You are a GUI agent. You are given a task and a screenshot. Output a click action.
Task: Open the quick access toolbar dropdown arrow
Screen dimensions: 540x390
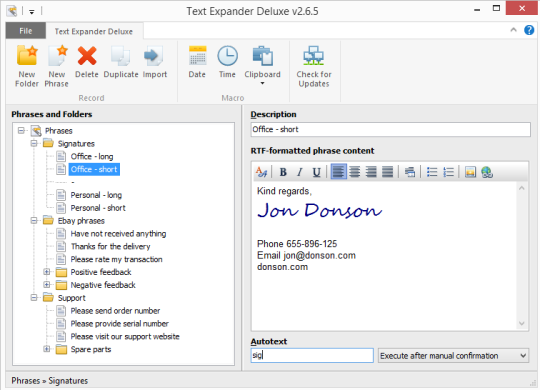[31, 12]
